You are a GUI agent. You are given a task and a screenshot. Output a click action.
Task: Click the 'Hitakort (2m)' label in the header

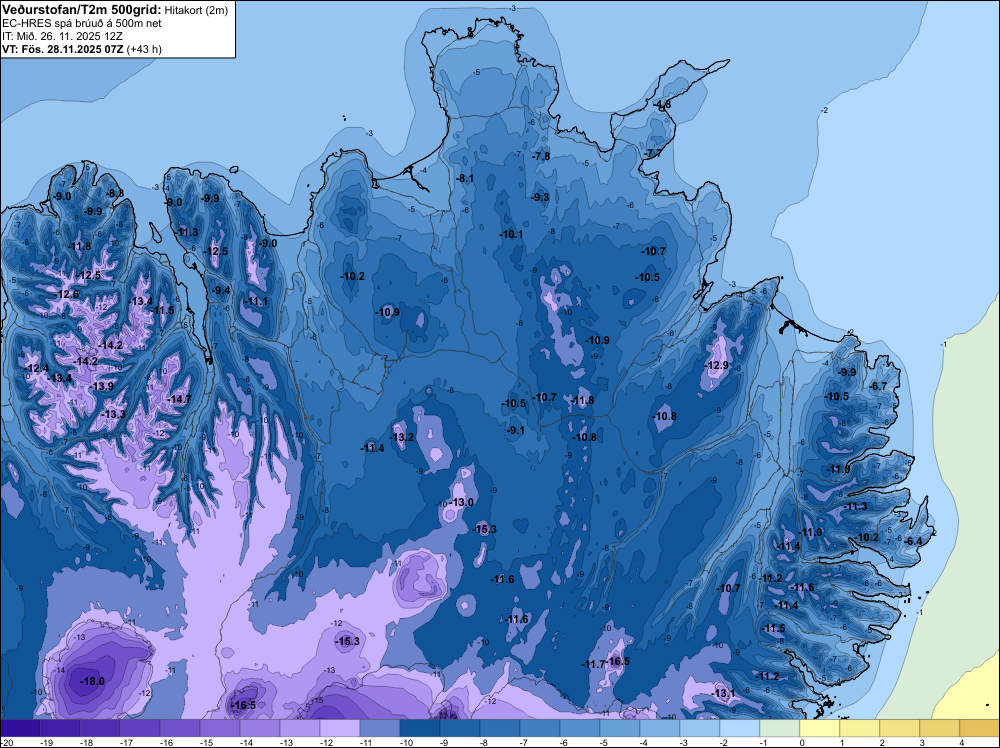(x=196, y=10)
